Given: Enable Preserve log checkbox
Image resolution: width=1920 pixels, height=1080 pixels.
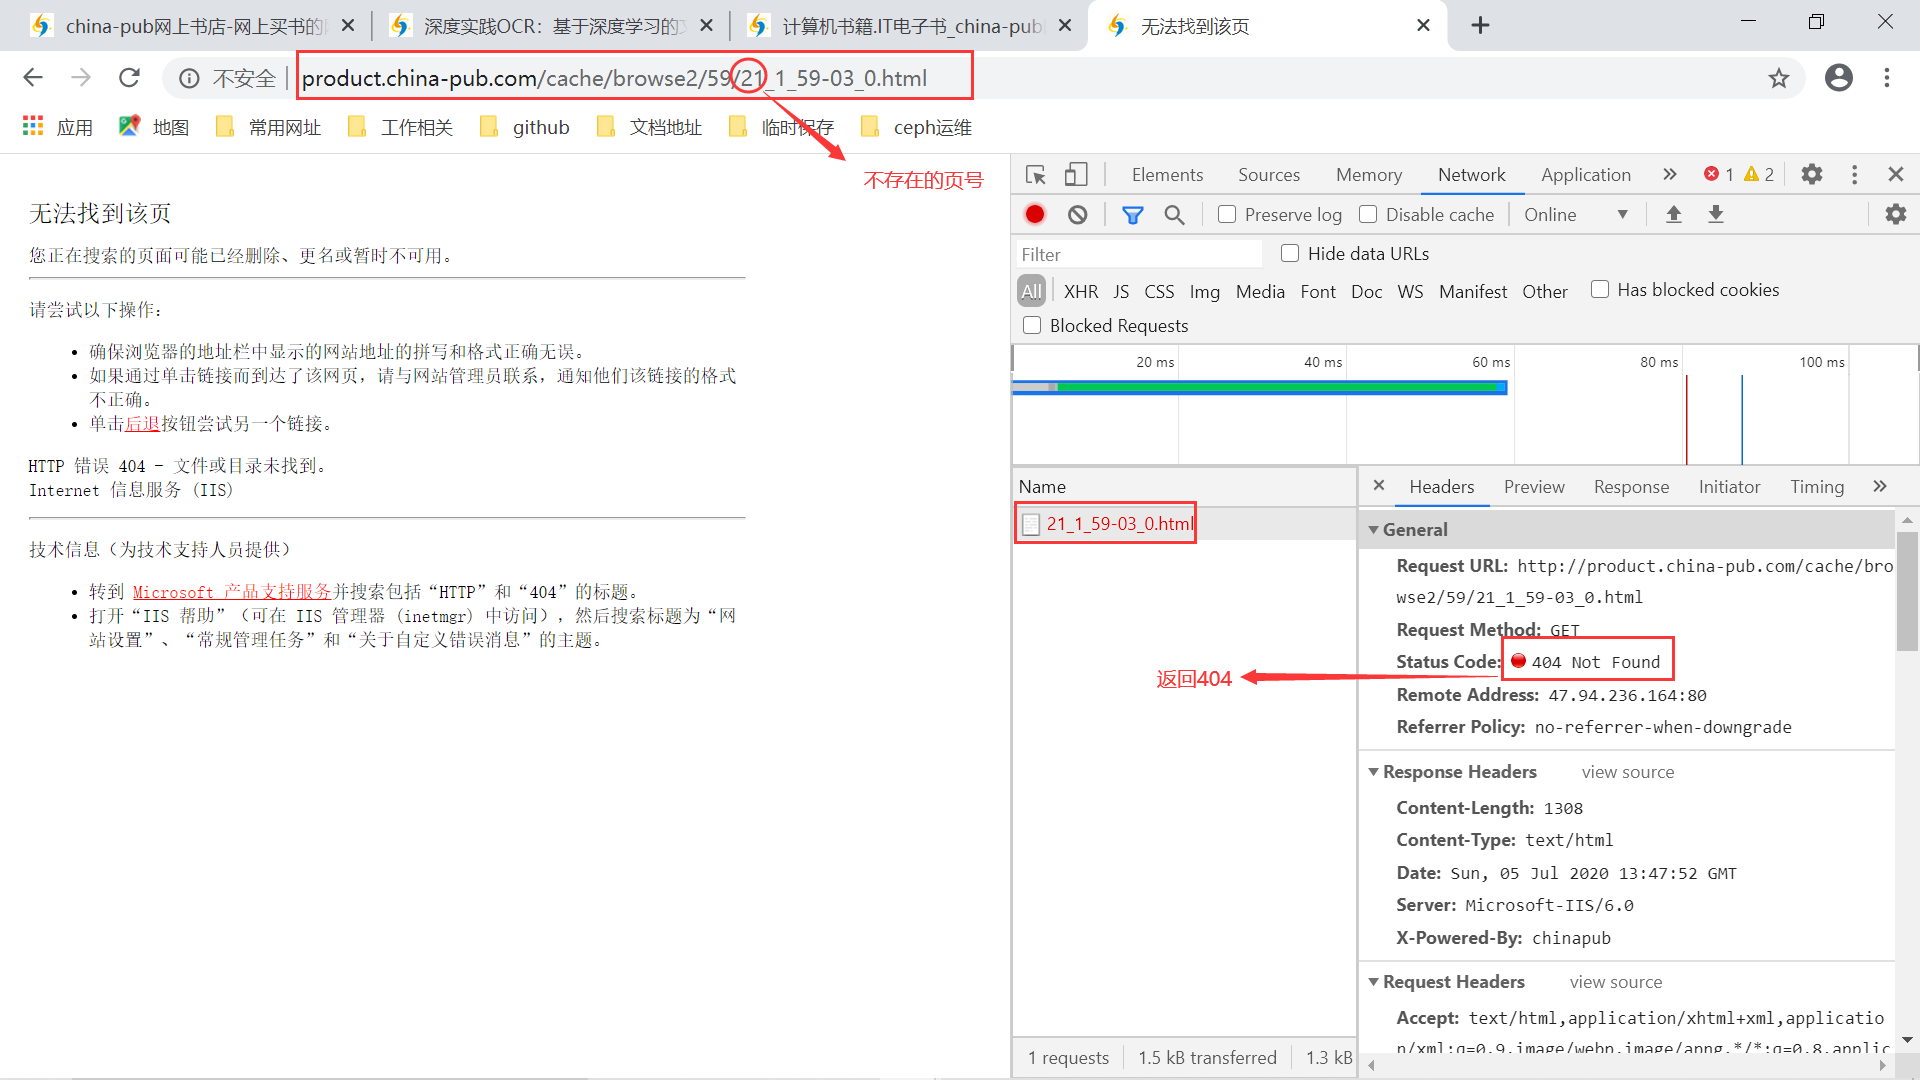Looking at the screenshot, I should click(1227, 214).
